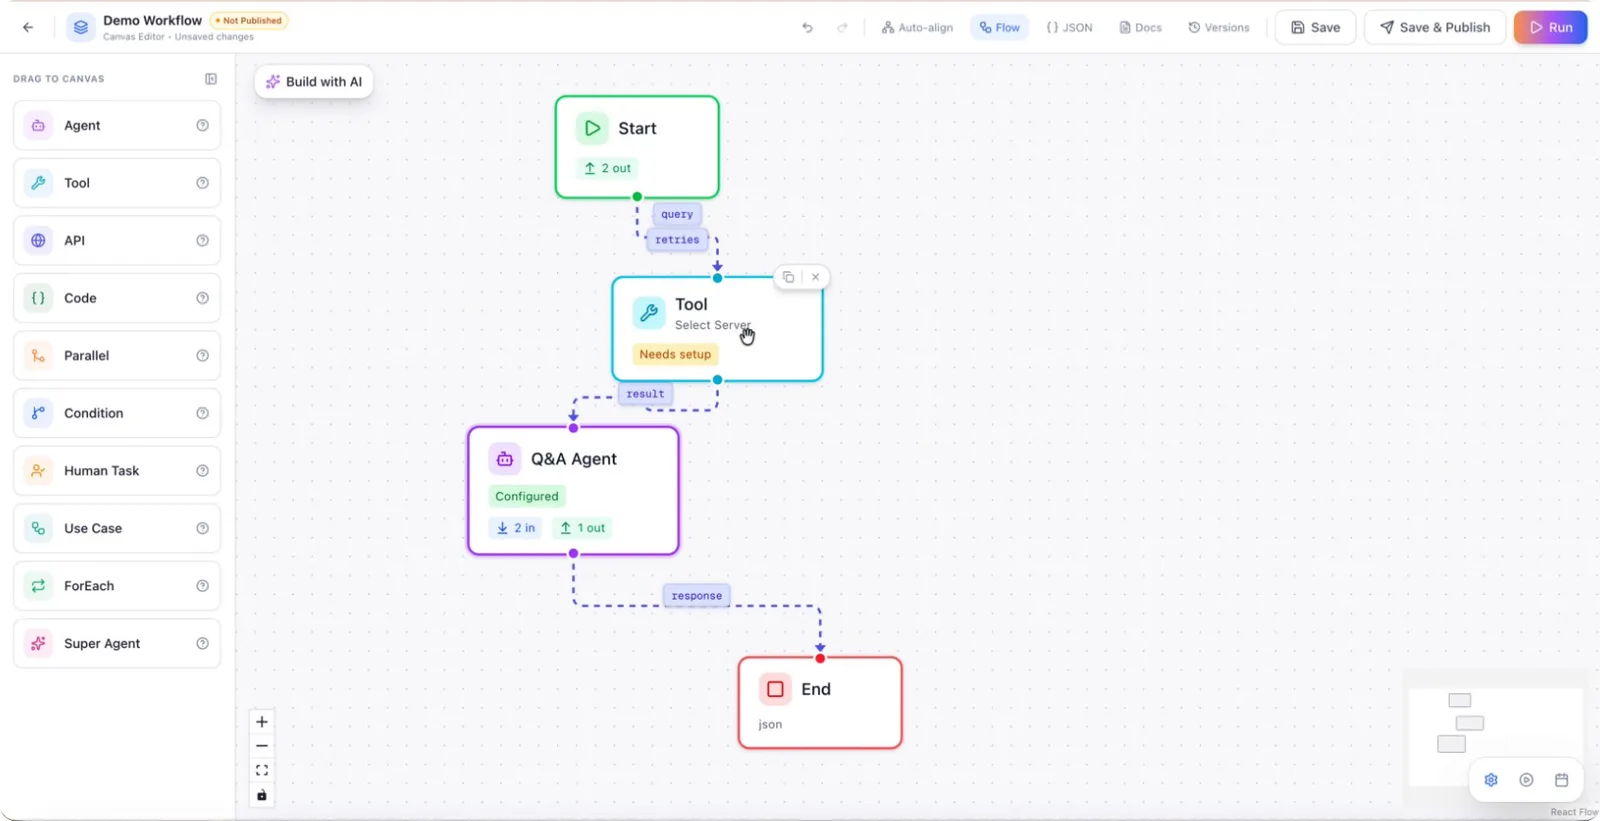The width and height of the screenshot is (1600, 821).
Task: Click Save & Publish
Action: tap(1435, 28)
